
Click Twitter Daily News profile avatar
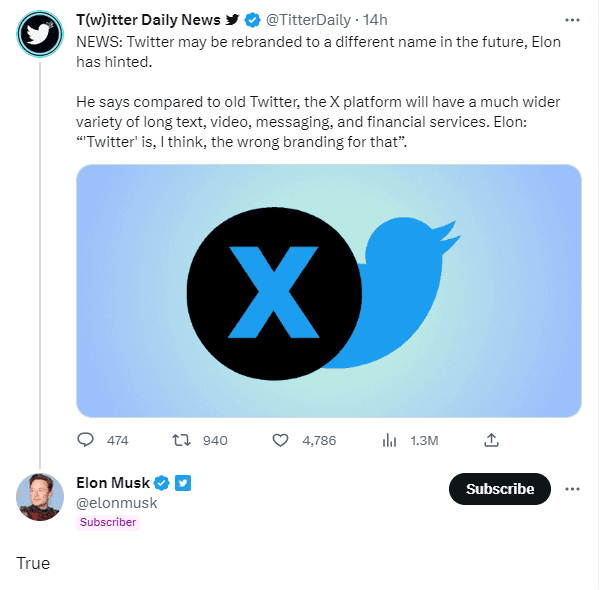(40, 36)
